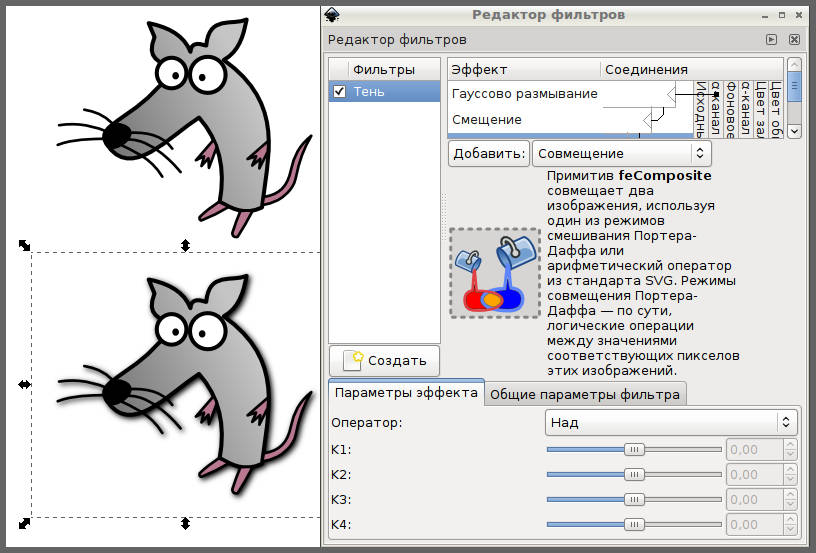Click the Смещение connection triangle
The image size is (816, 553).
tap(647, 121)
